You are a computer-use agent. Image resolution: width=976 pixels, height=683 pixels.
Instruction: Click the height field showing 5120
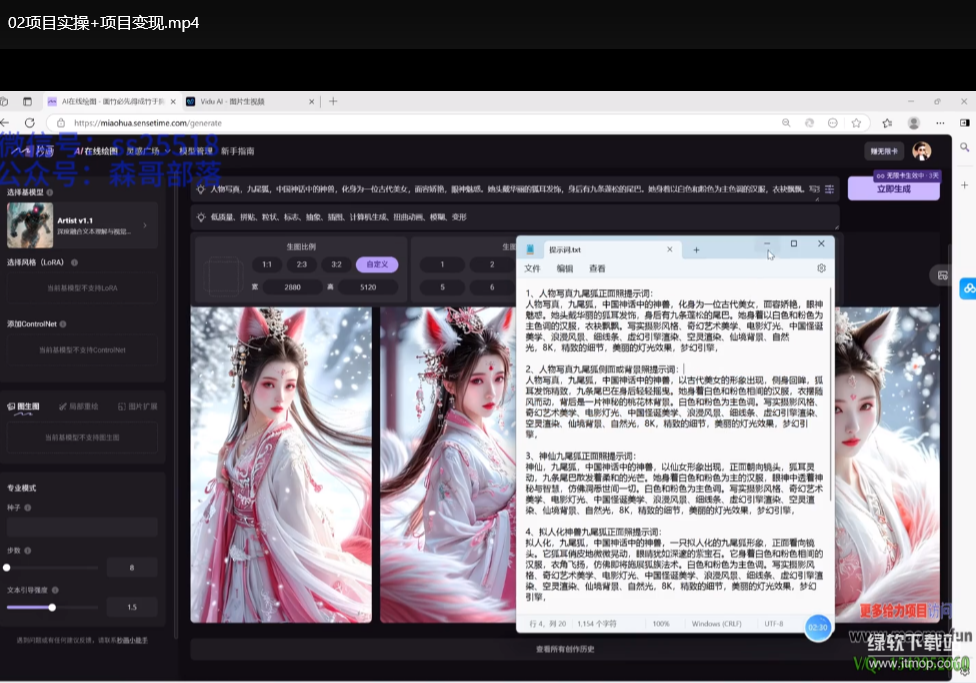[368, 288]
